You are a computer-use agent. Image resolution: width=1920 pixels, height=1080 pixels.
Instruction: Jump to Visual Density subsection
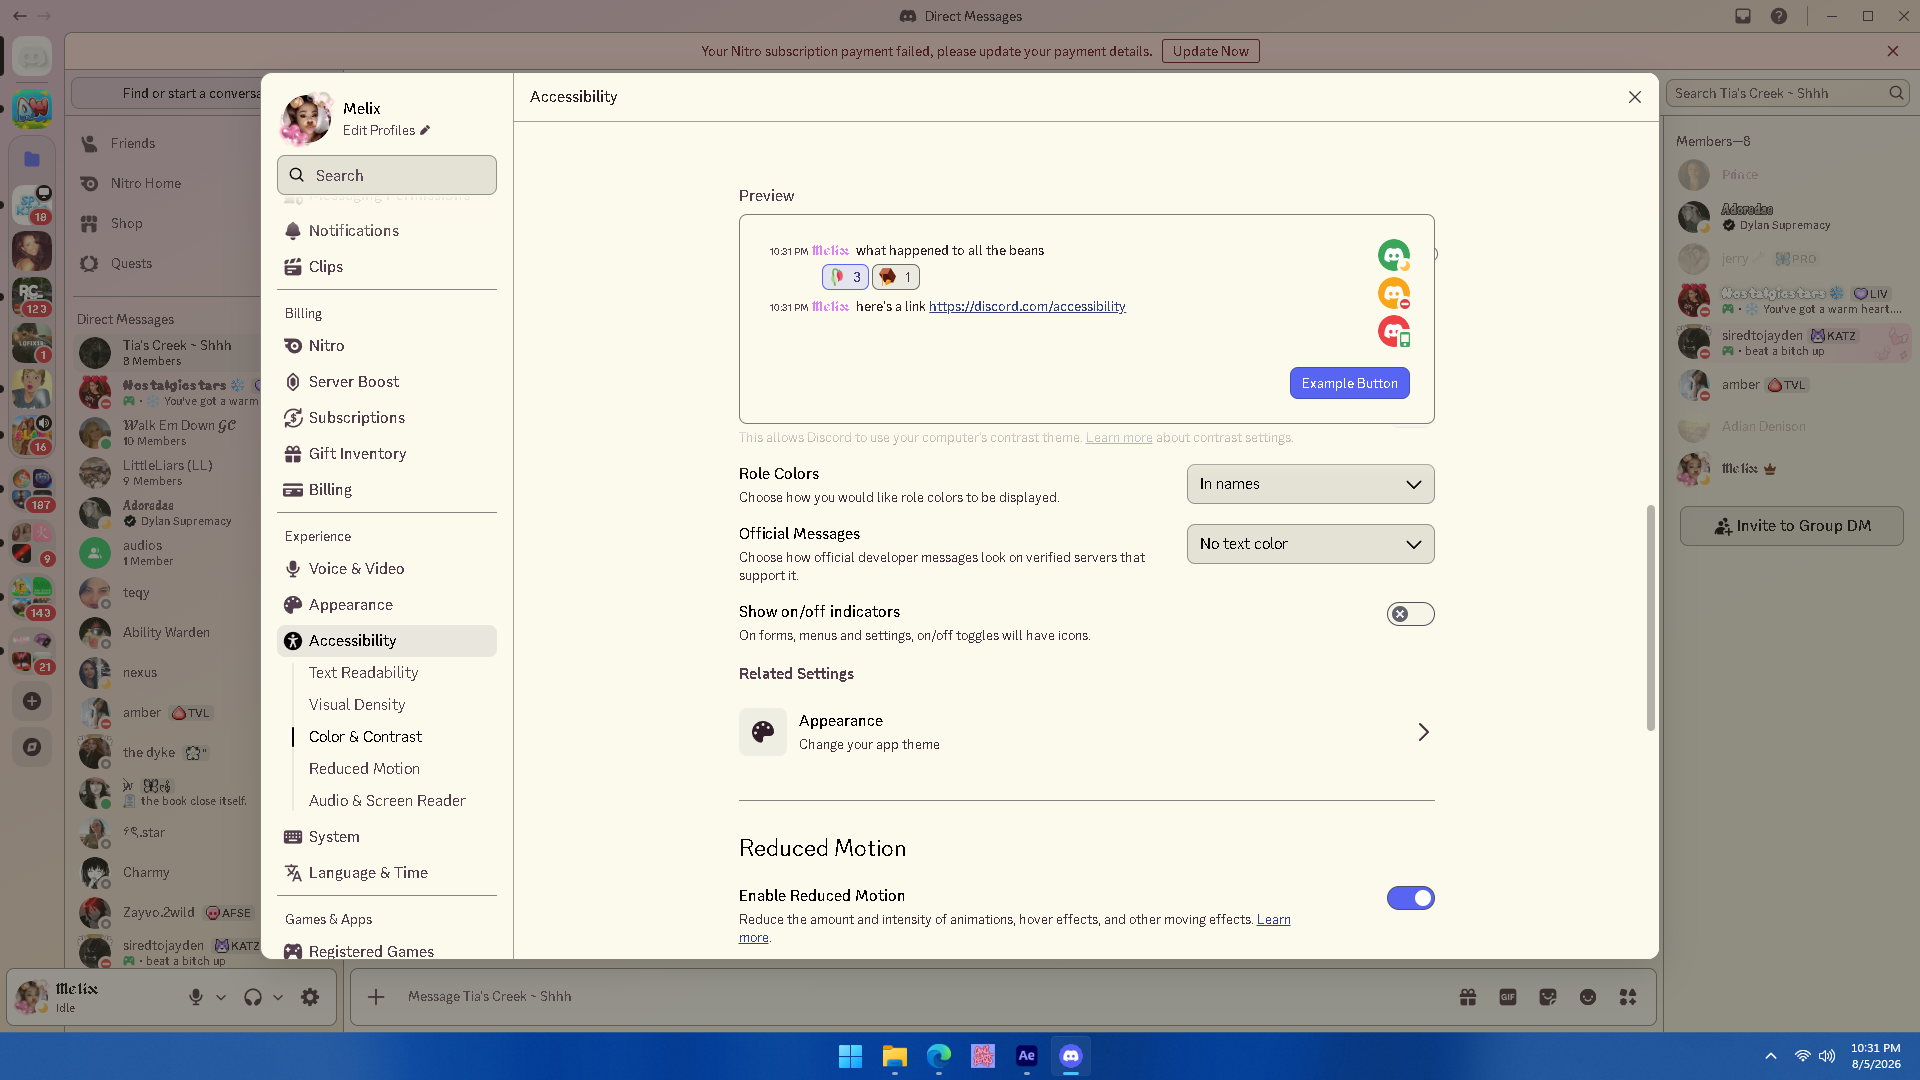357,705
